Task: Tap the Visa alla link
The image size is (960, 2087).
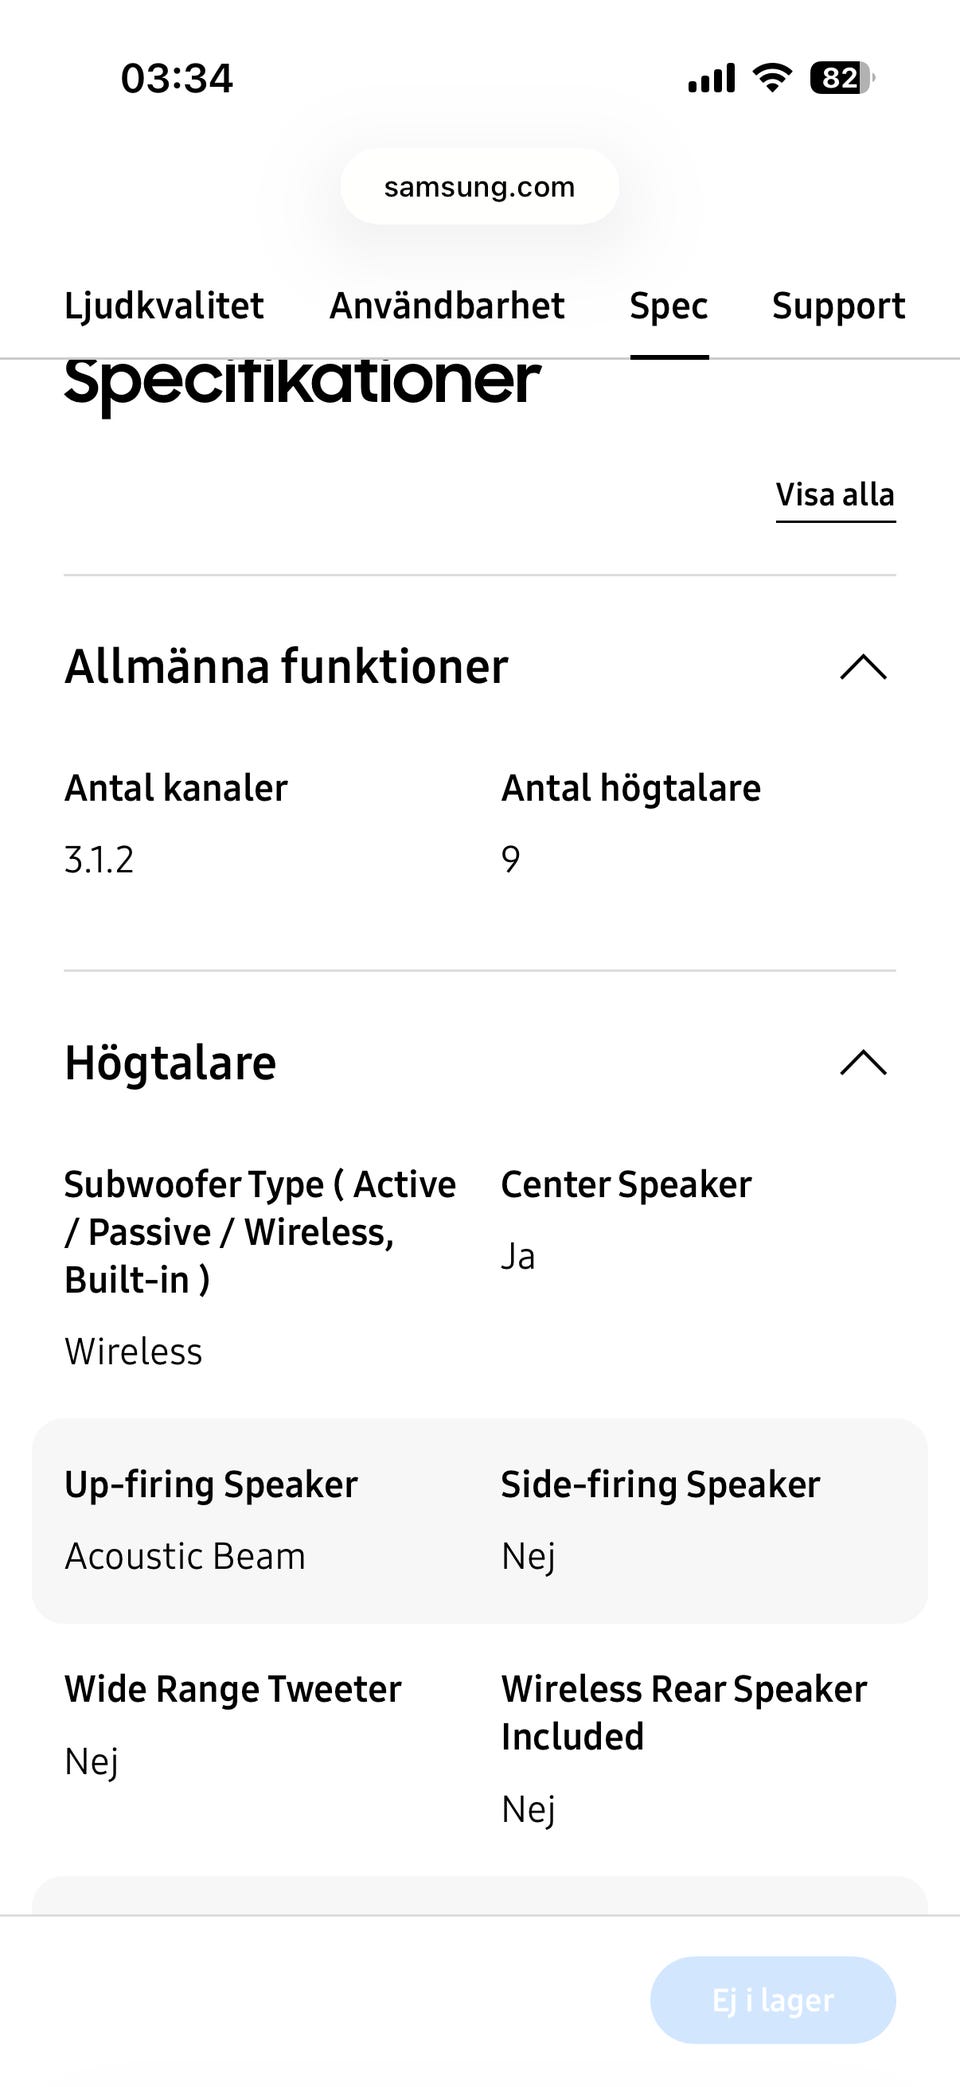Action: 835,495
